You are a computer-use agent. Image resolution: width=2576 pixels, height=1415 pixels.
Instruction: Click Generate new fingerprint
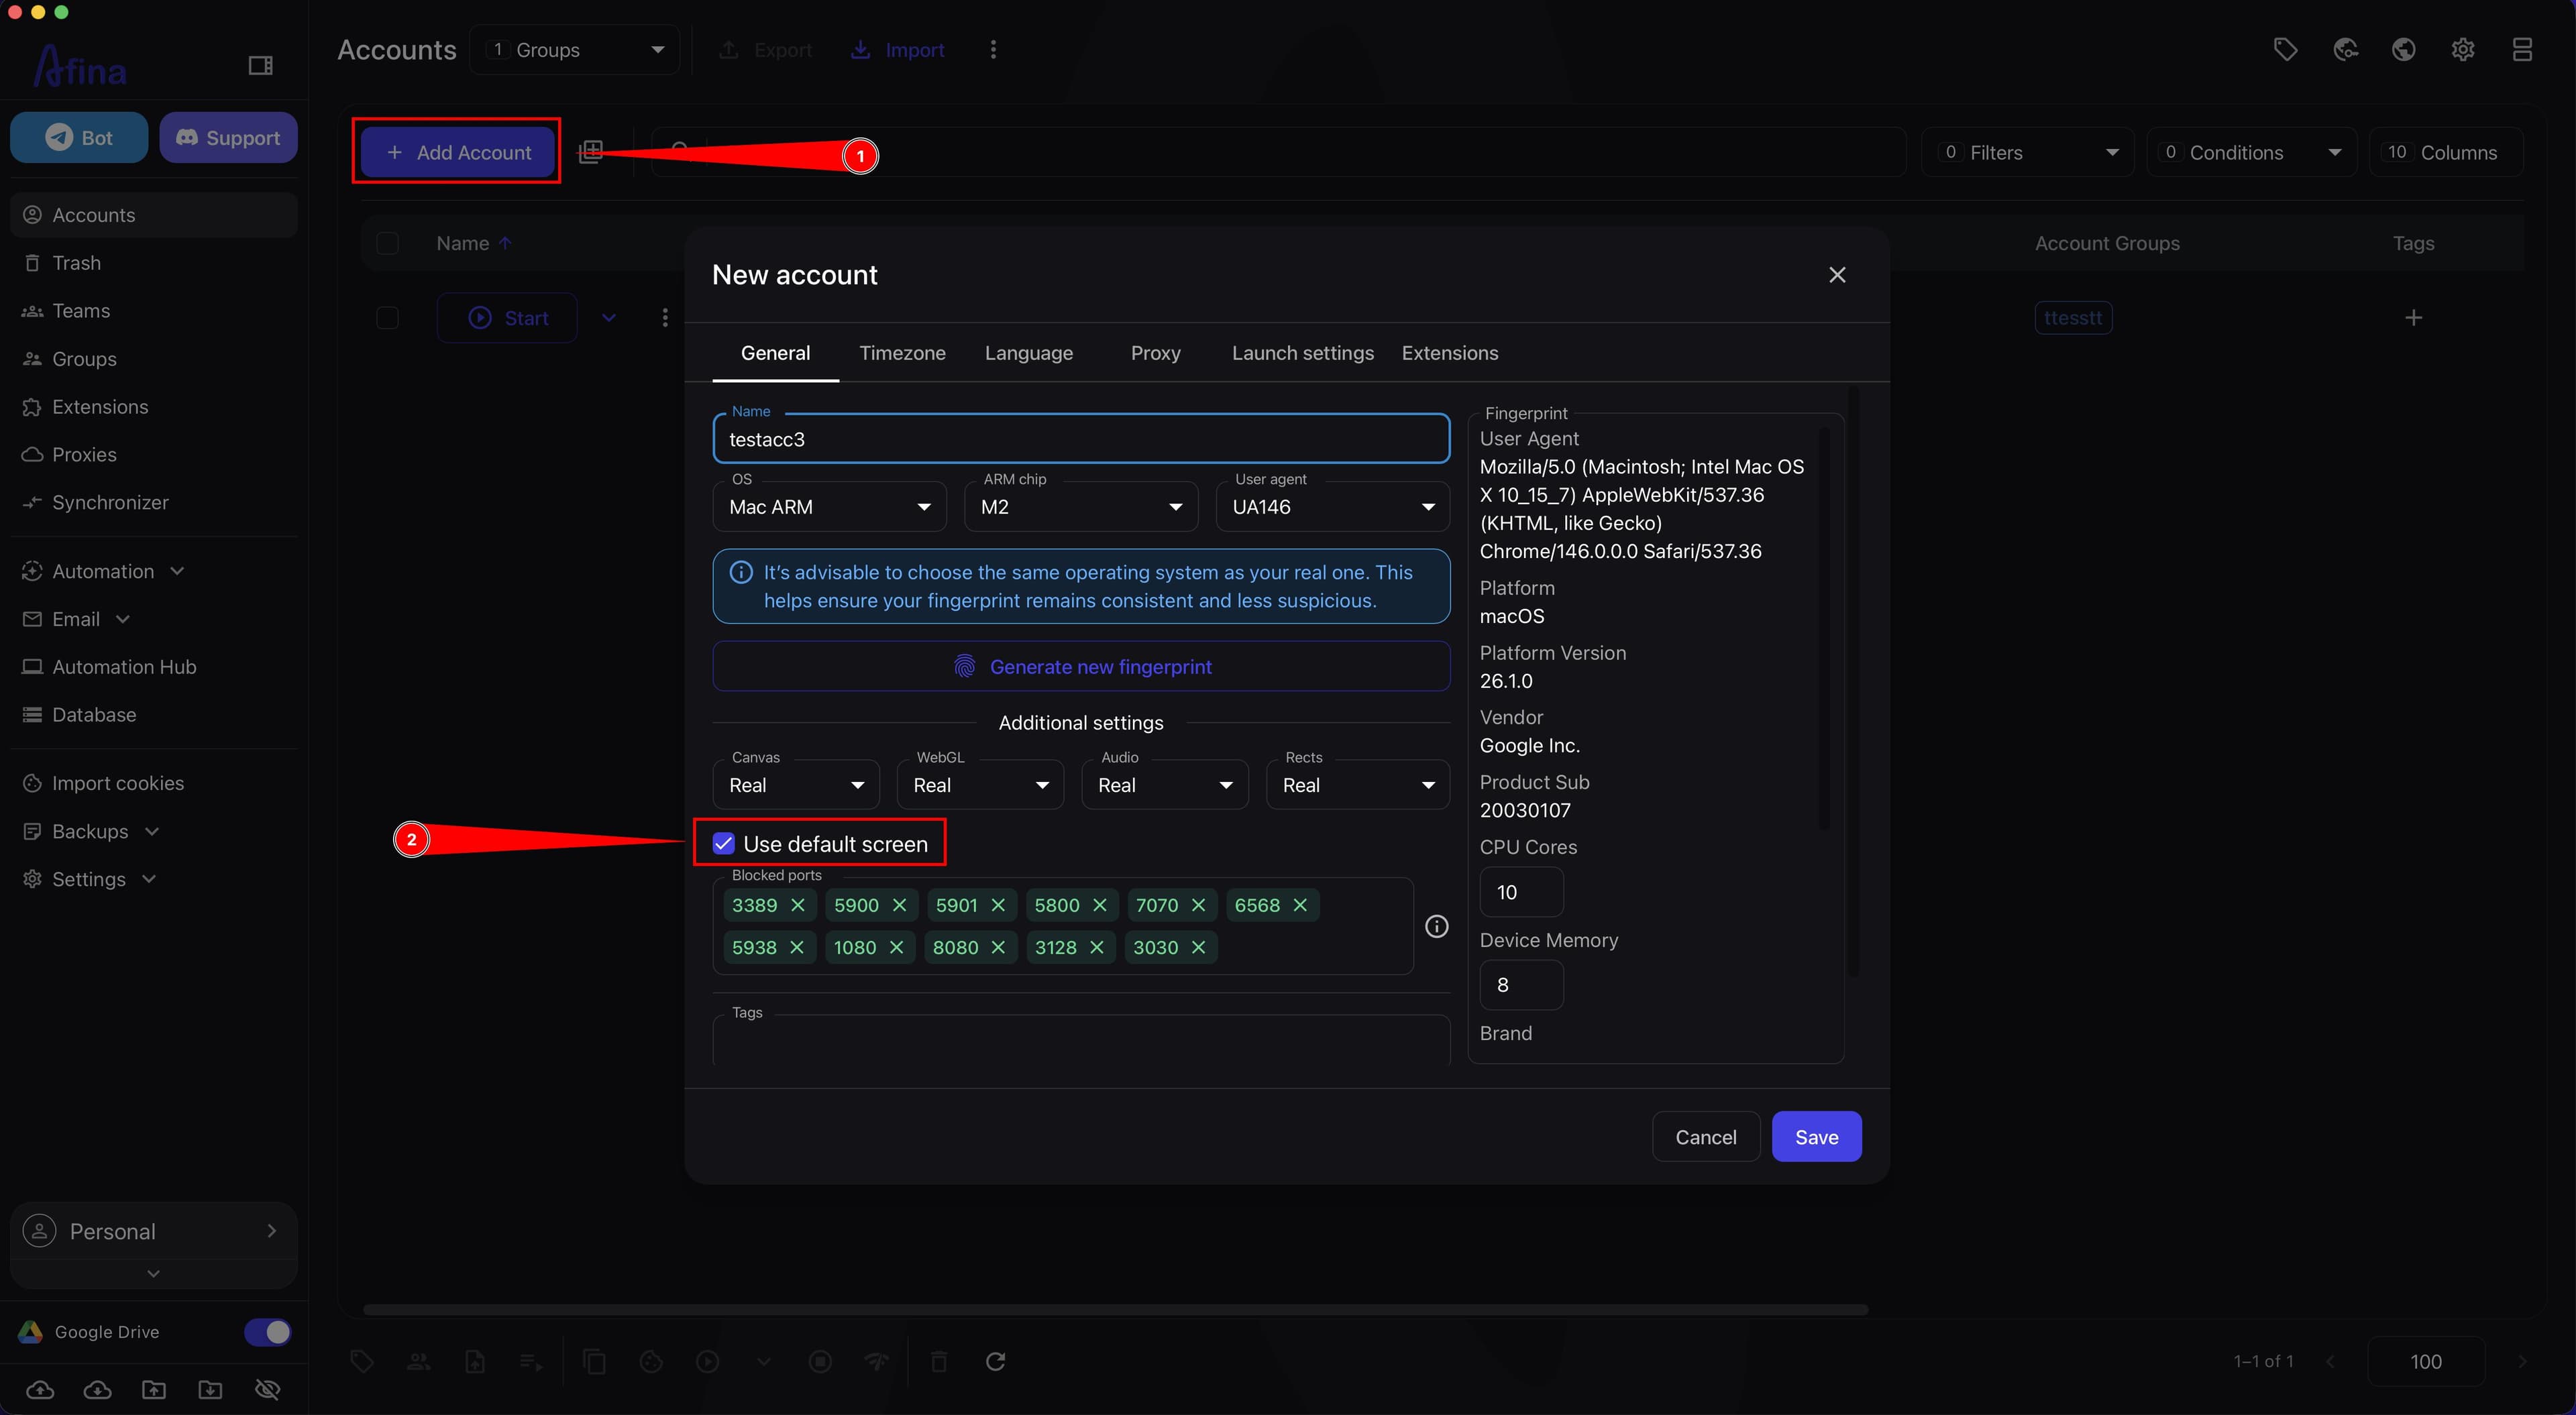point(1081,666)
